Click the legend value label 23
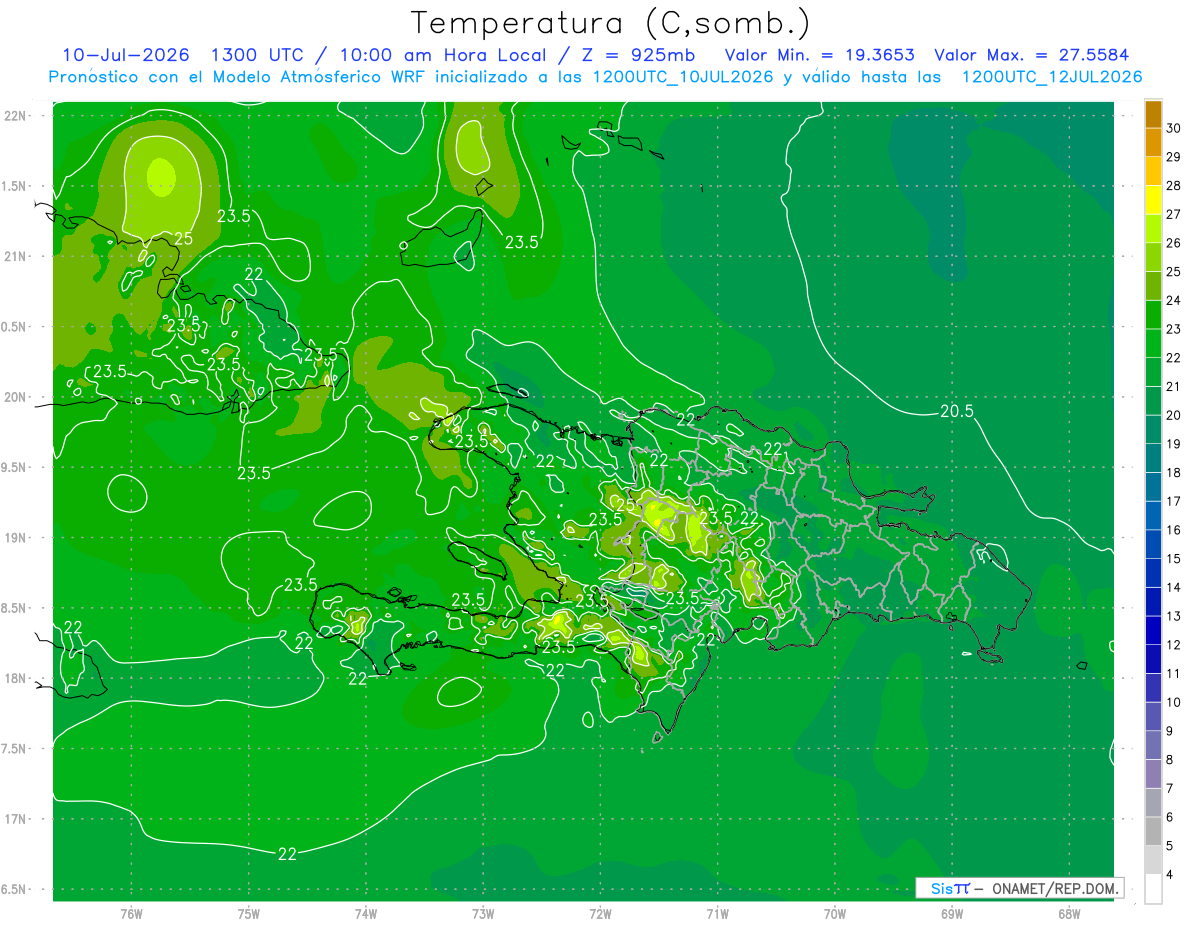The image size is (1200, 927). tap(1174, 329)
